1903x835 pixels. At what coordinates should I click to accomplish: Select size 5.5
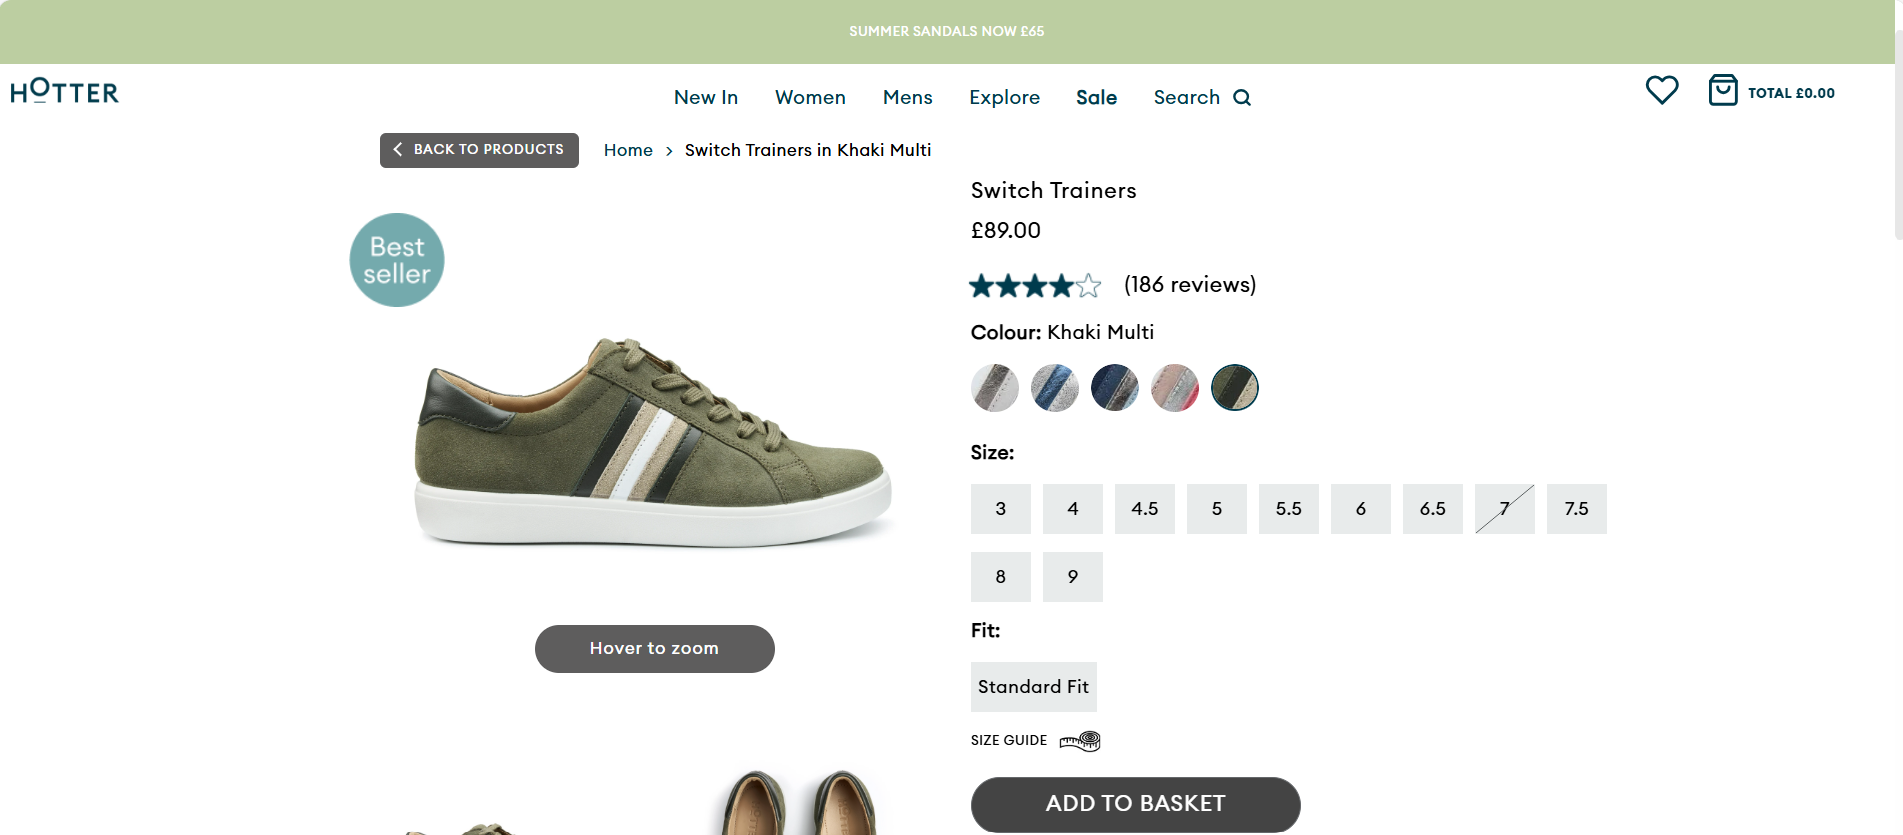point(1288,509)
